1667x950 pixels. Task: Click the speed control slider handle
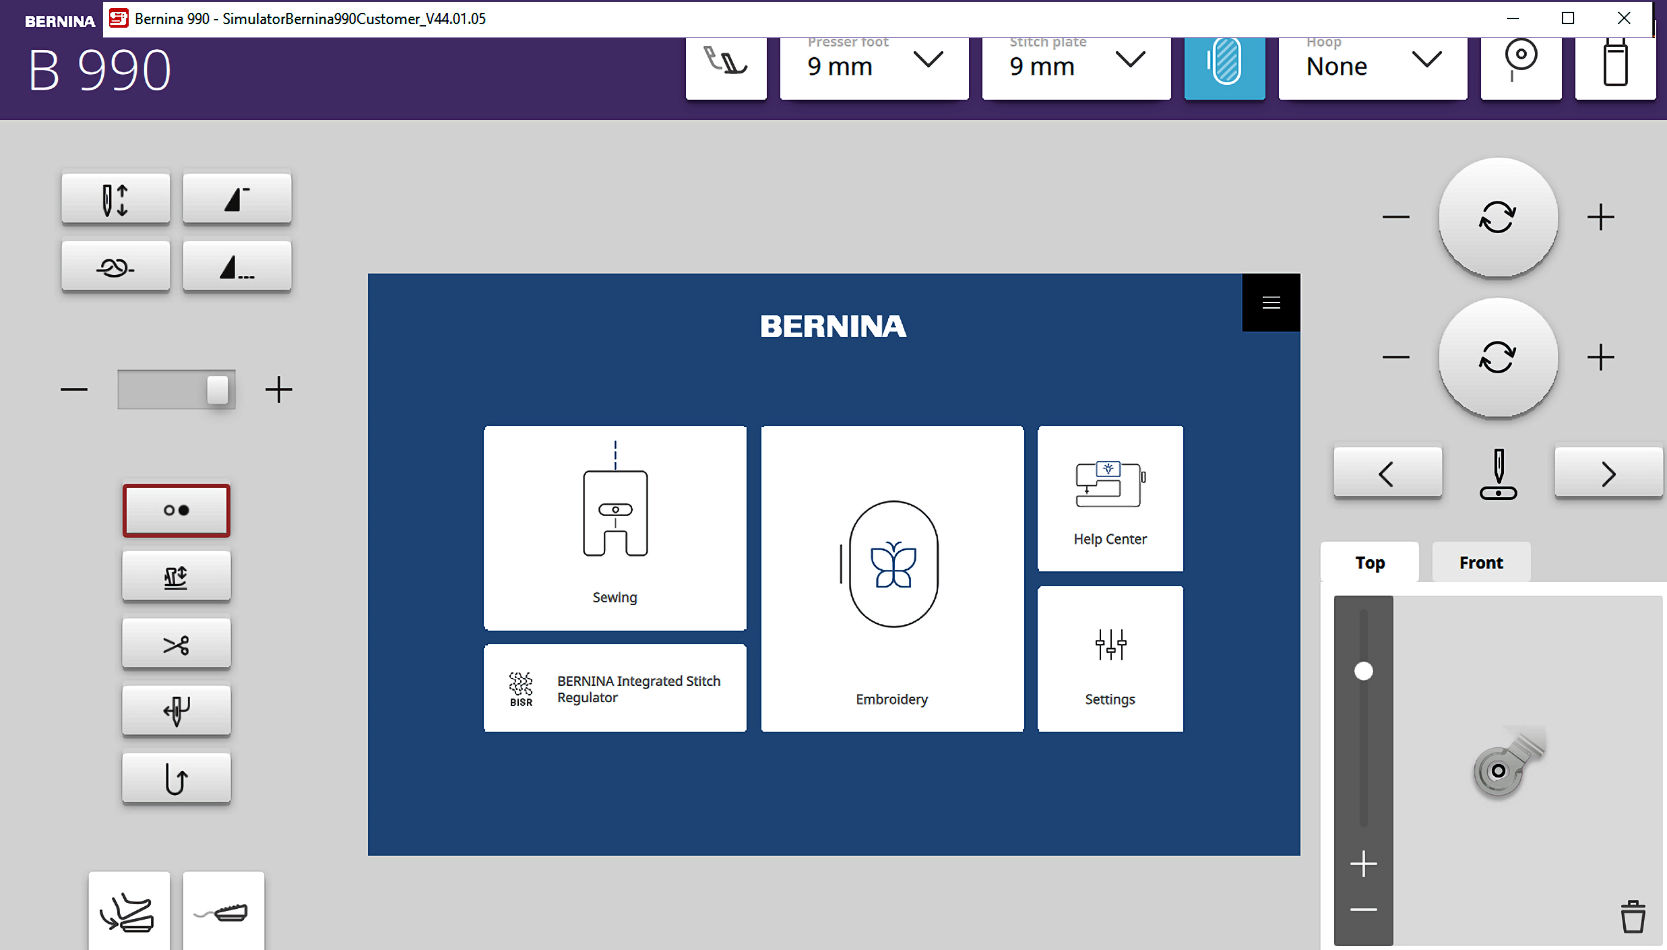coord(217,389)
